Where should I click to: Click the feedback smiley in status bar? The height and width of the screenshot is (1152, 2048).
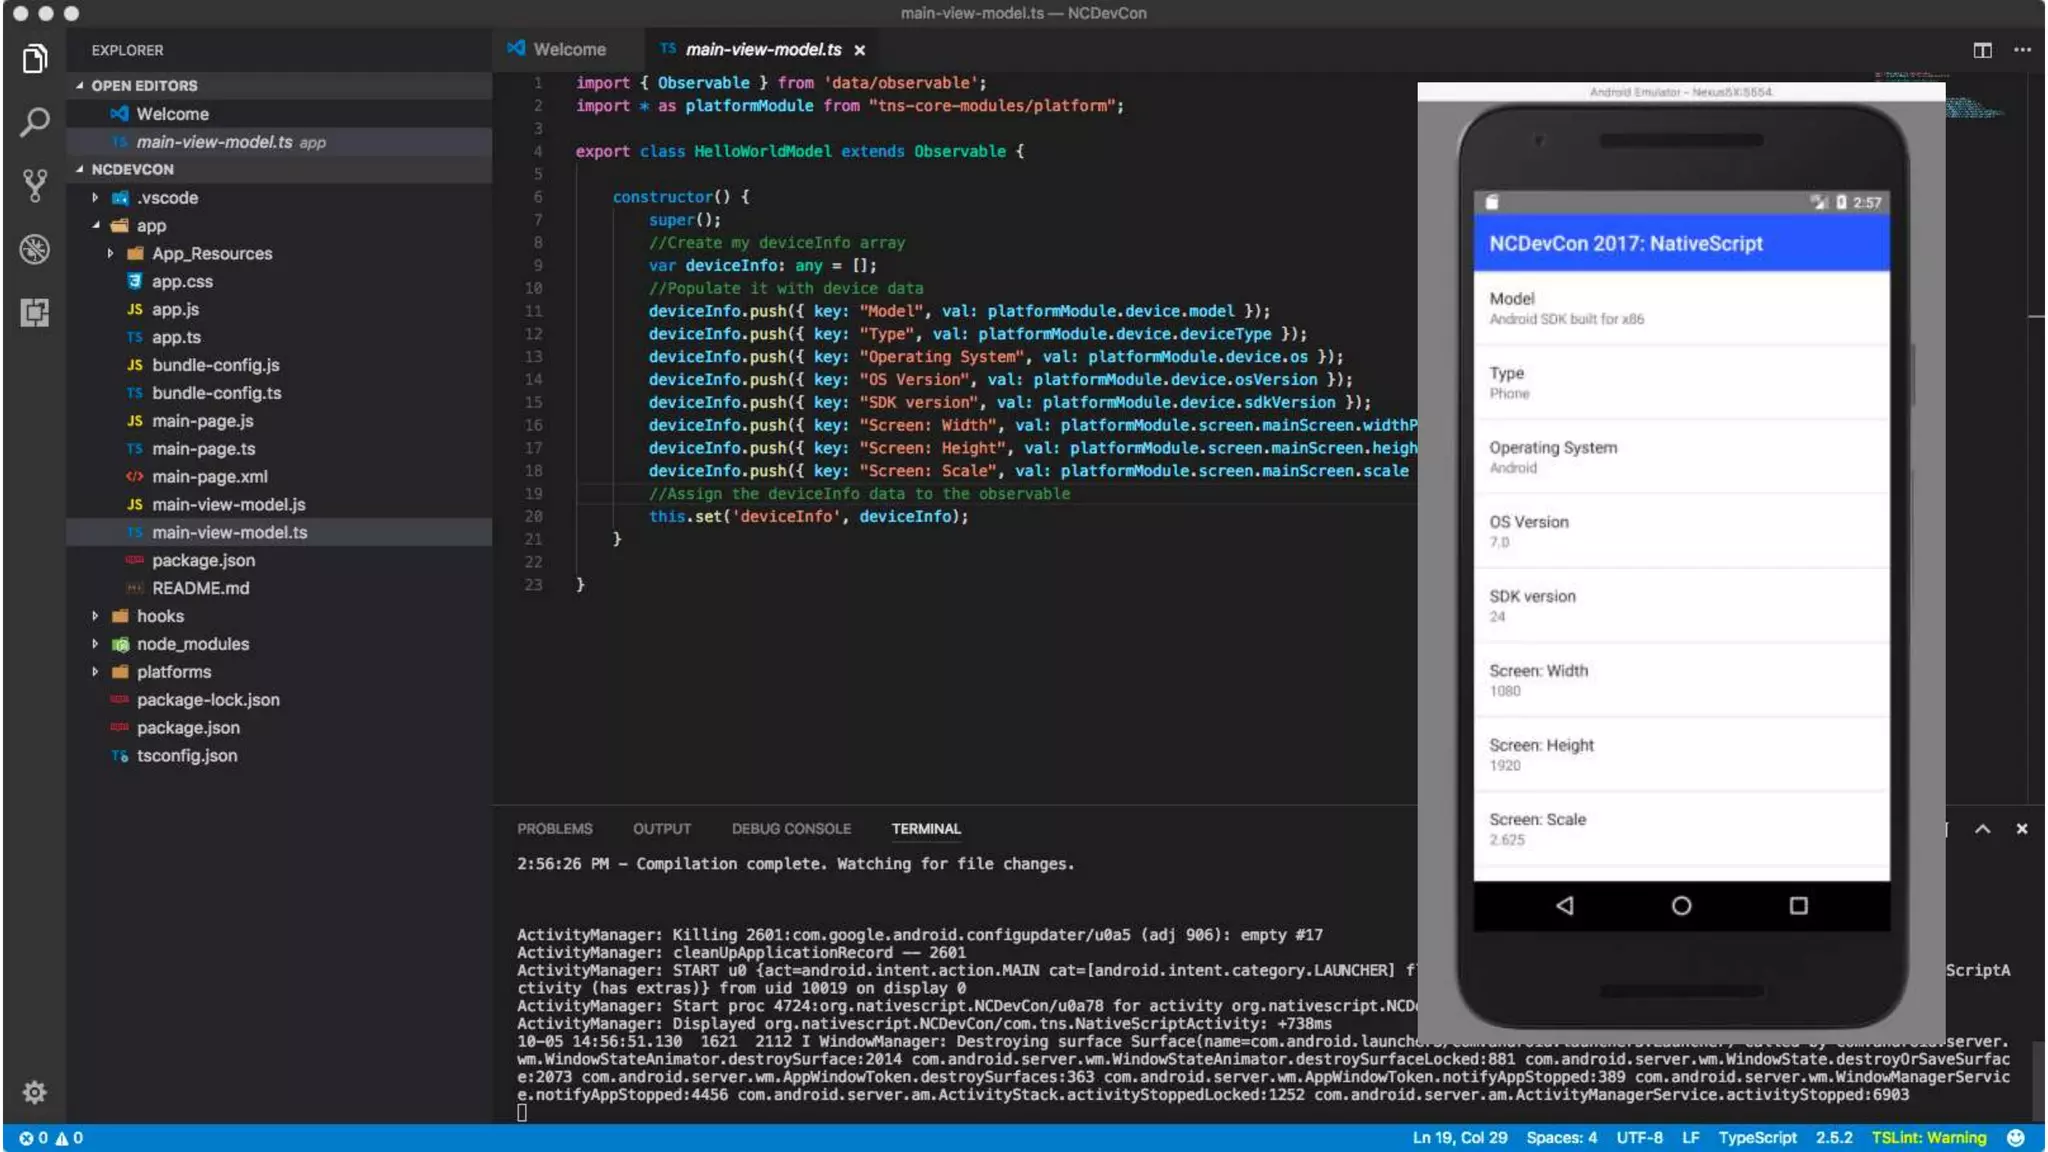(x=2015, y=1138)
